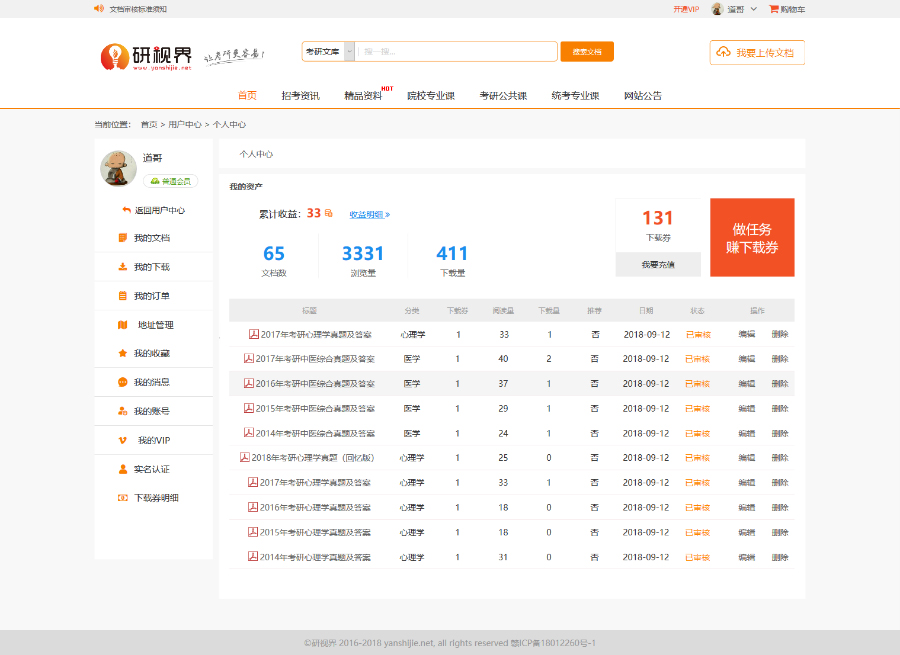
Task: Click inside the search text input field
Action: pyautogui.click(x=455, y=51)
